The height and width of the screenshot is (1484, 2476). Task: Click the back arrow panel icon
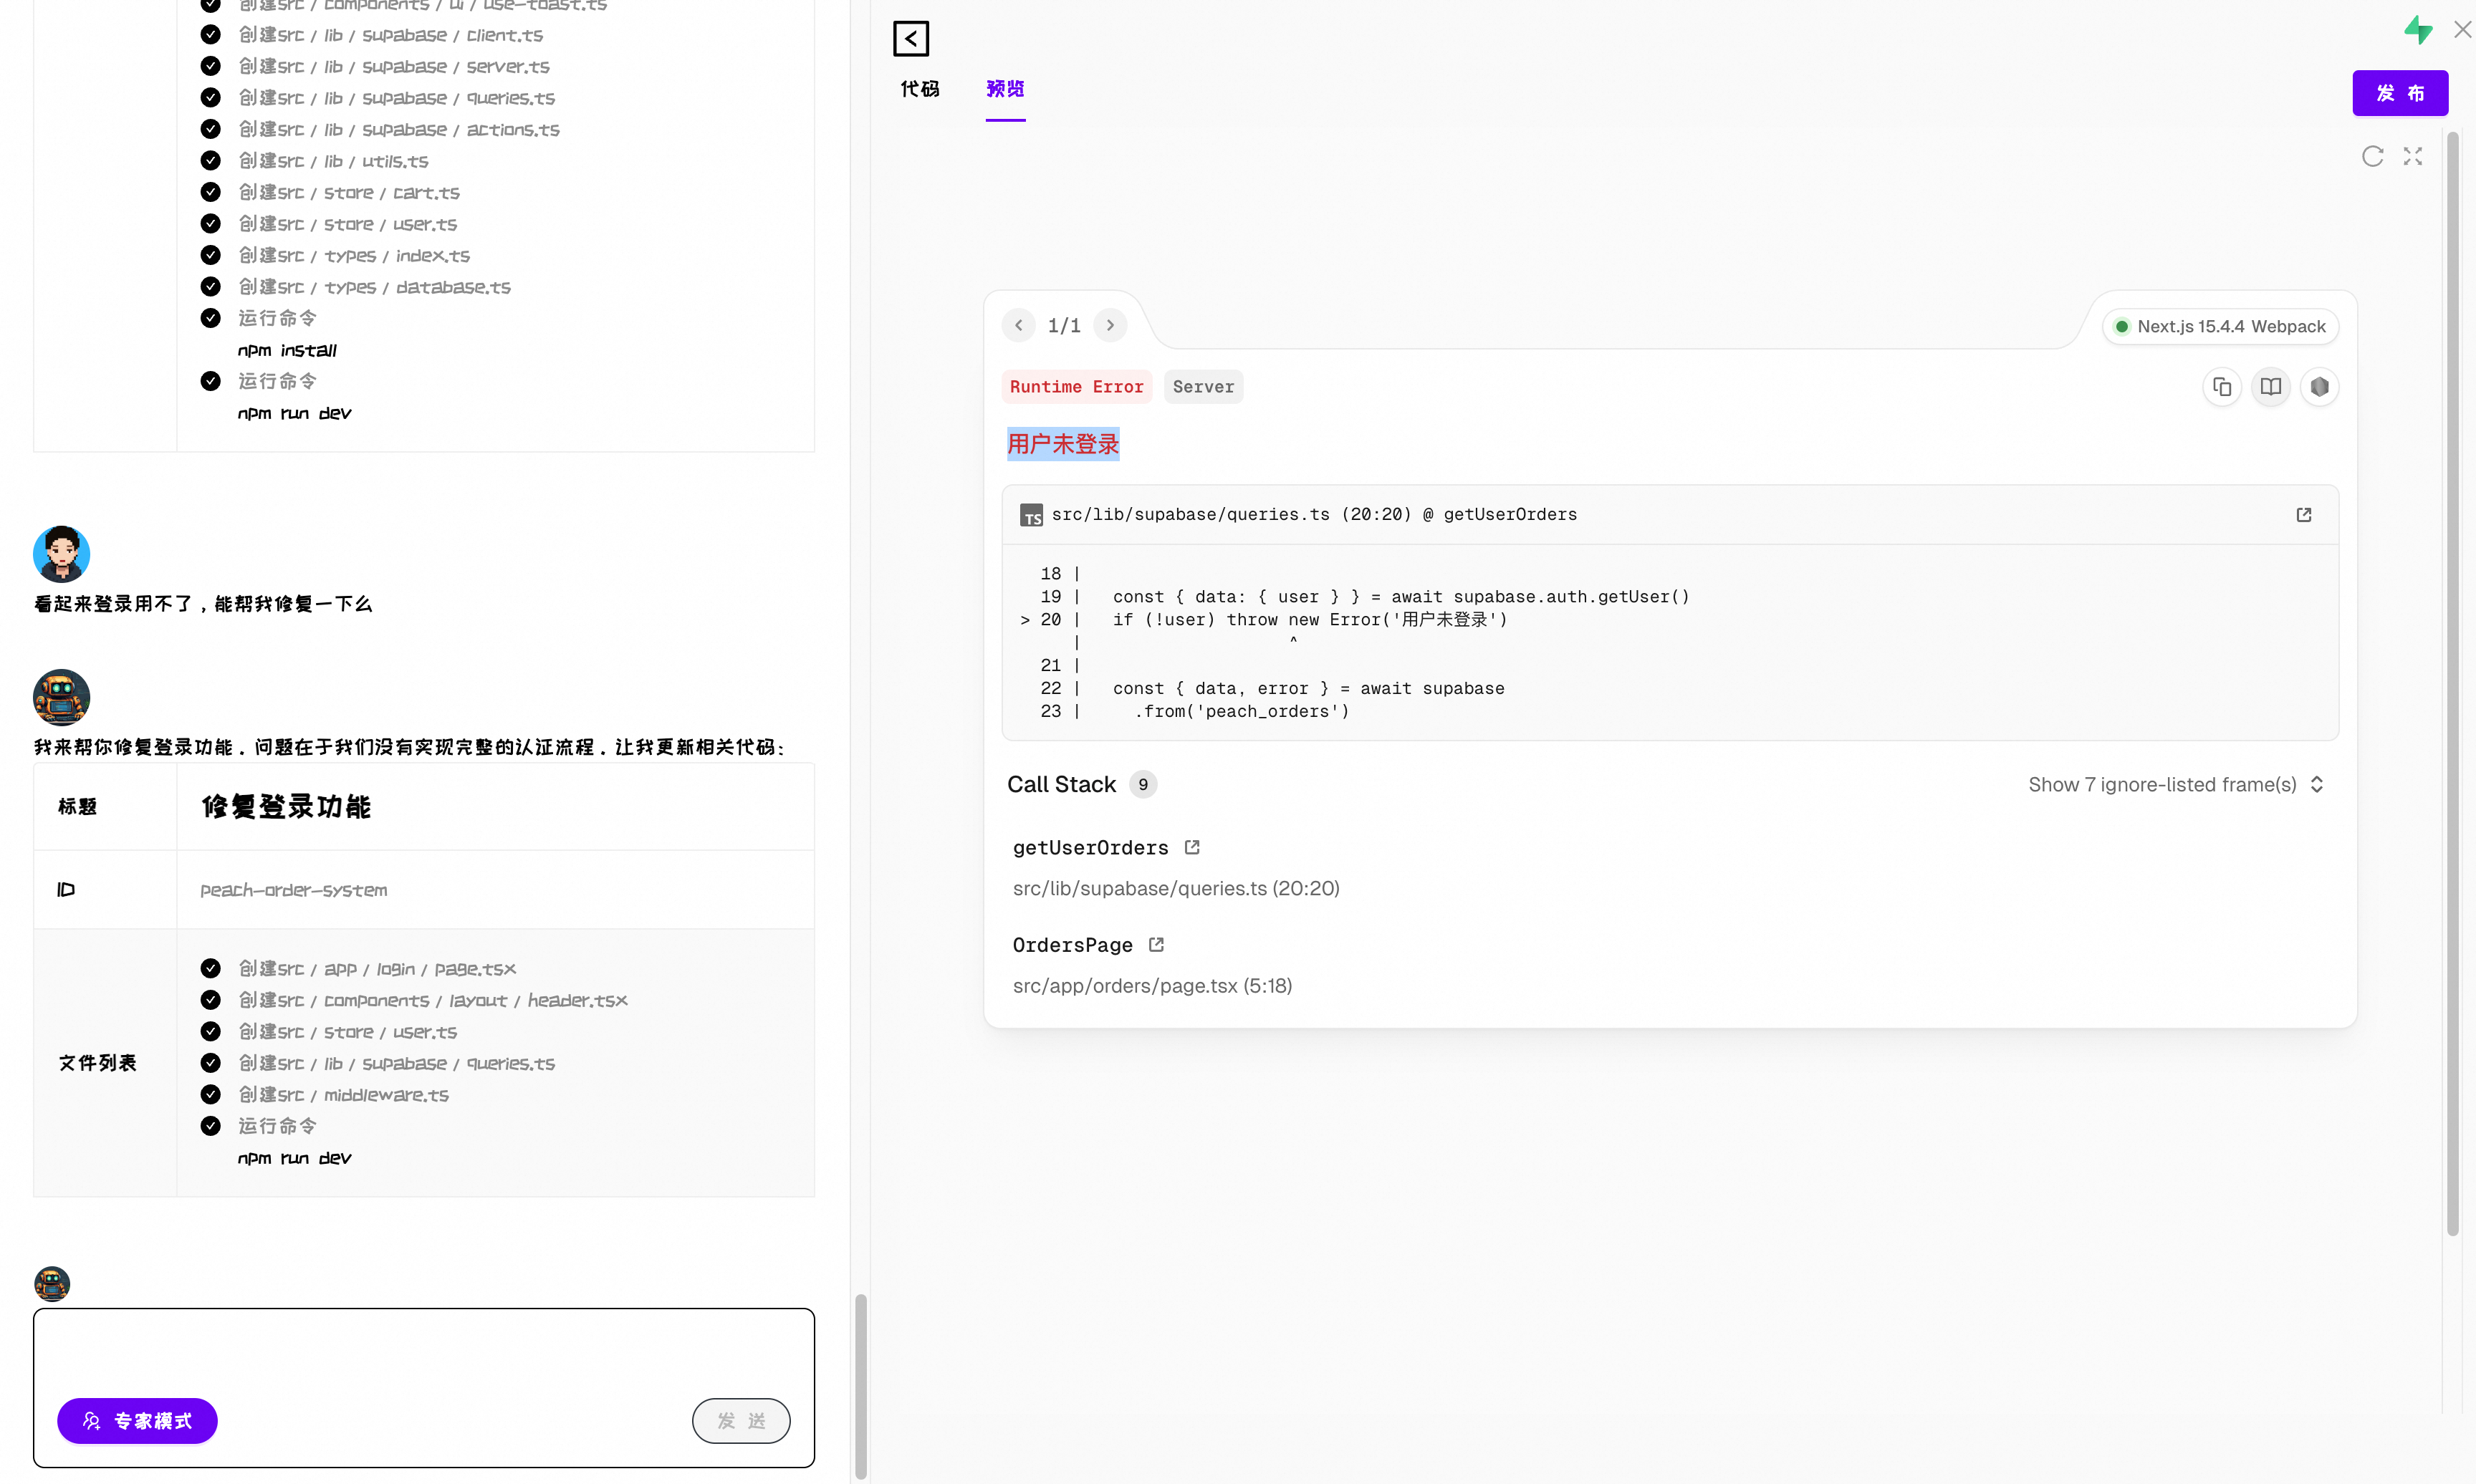[x=910, y=39]
